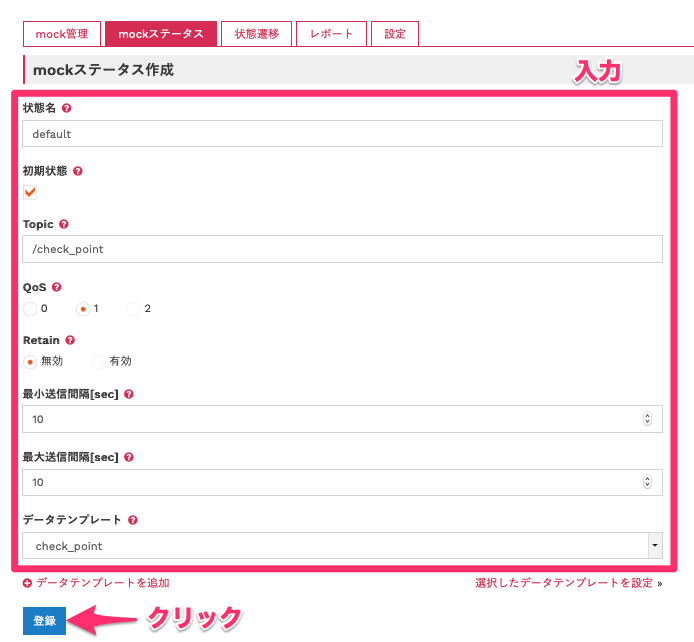Click the データテンプレートを追加 link
Screen dimensions: 694x642
(x=103, y=583)
